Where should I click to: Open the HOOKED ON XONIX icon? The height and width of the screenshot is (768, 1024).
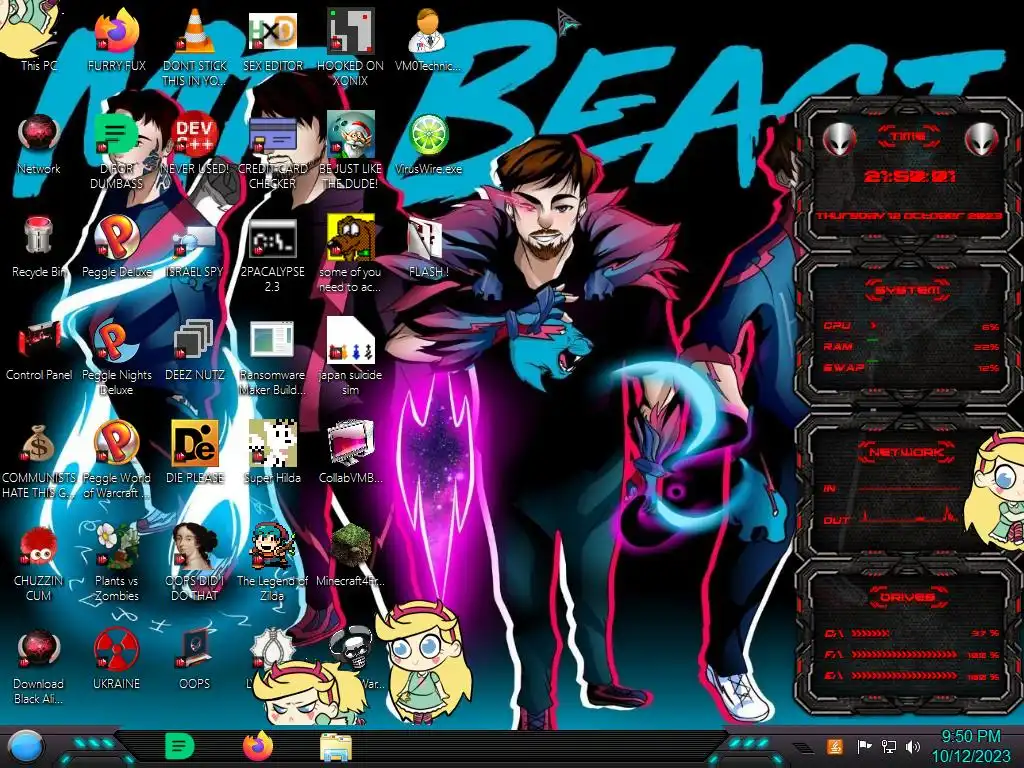(x=350, y=31)
